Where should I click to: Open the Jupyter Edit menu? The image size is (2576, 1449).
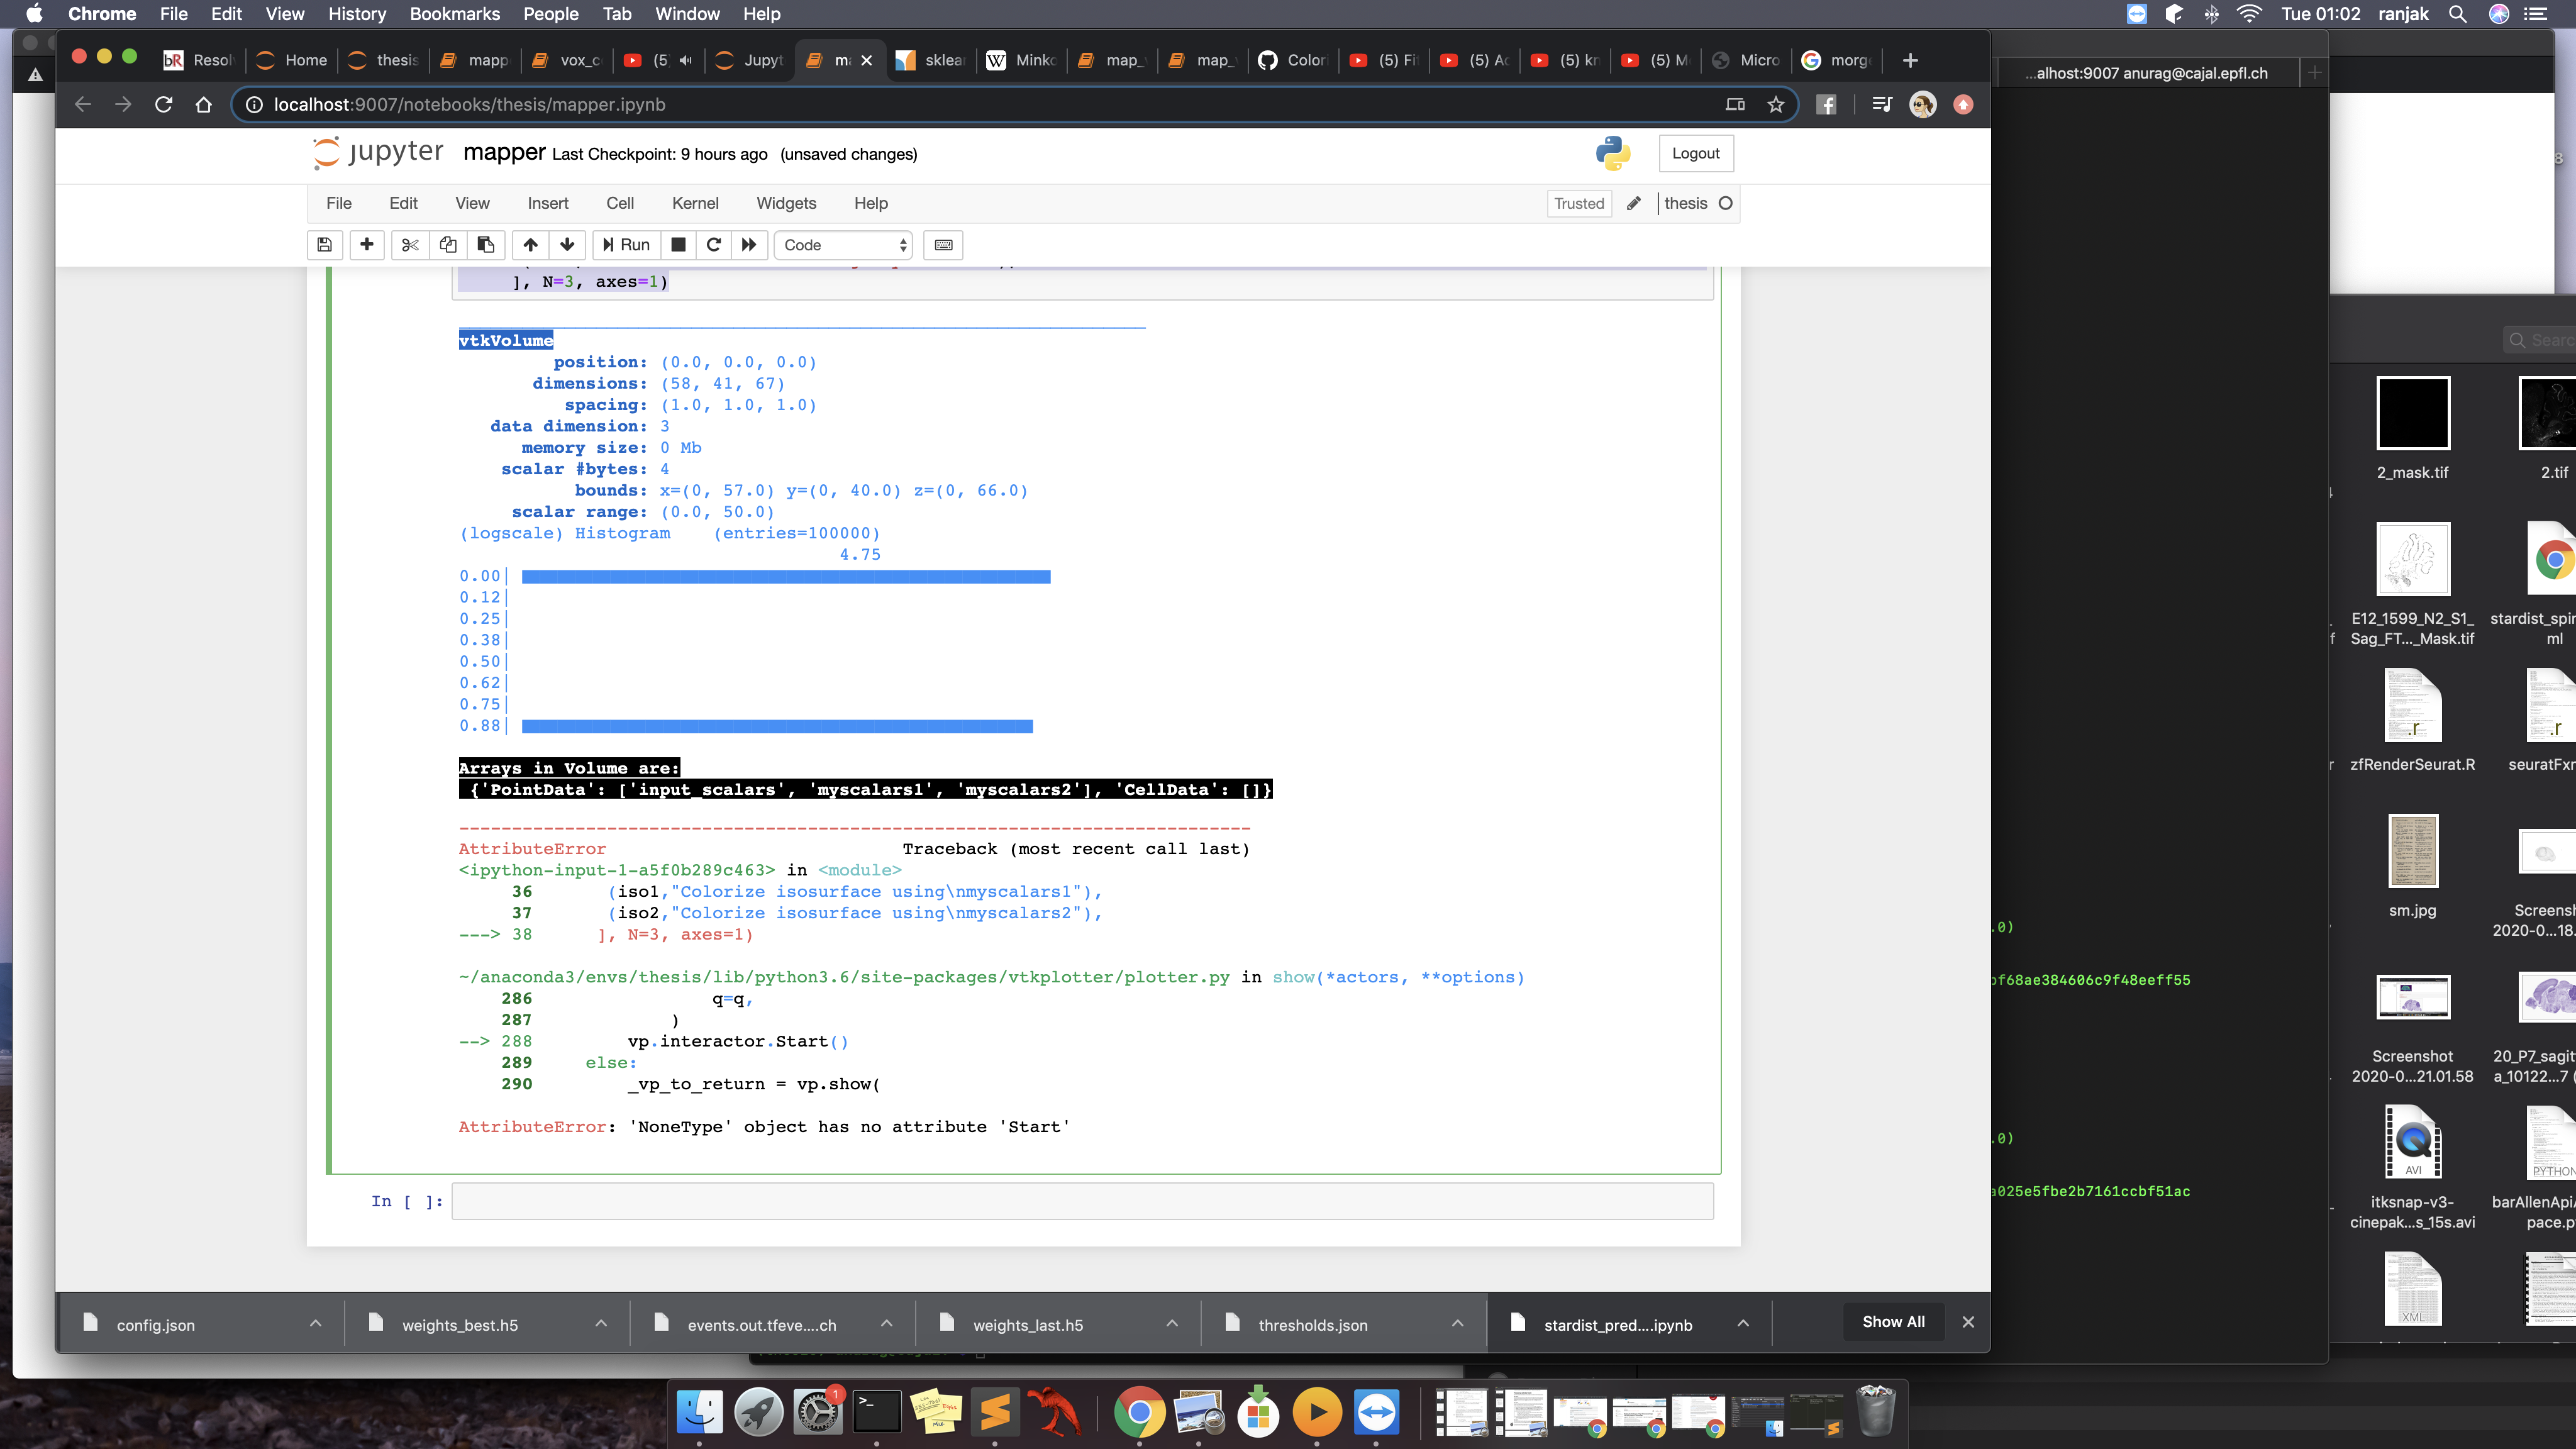tap(403, 203)
